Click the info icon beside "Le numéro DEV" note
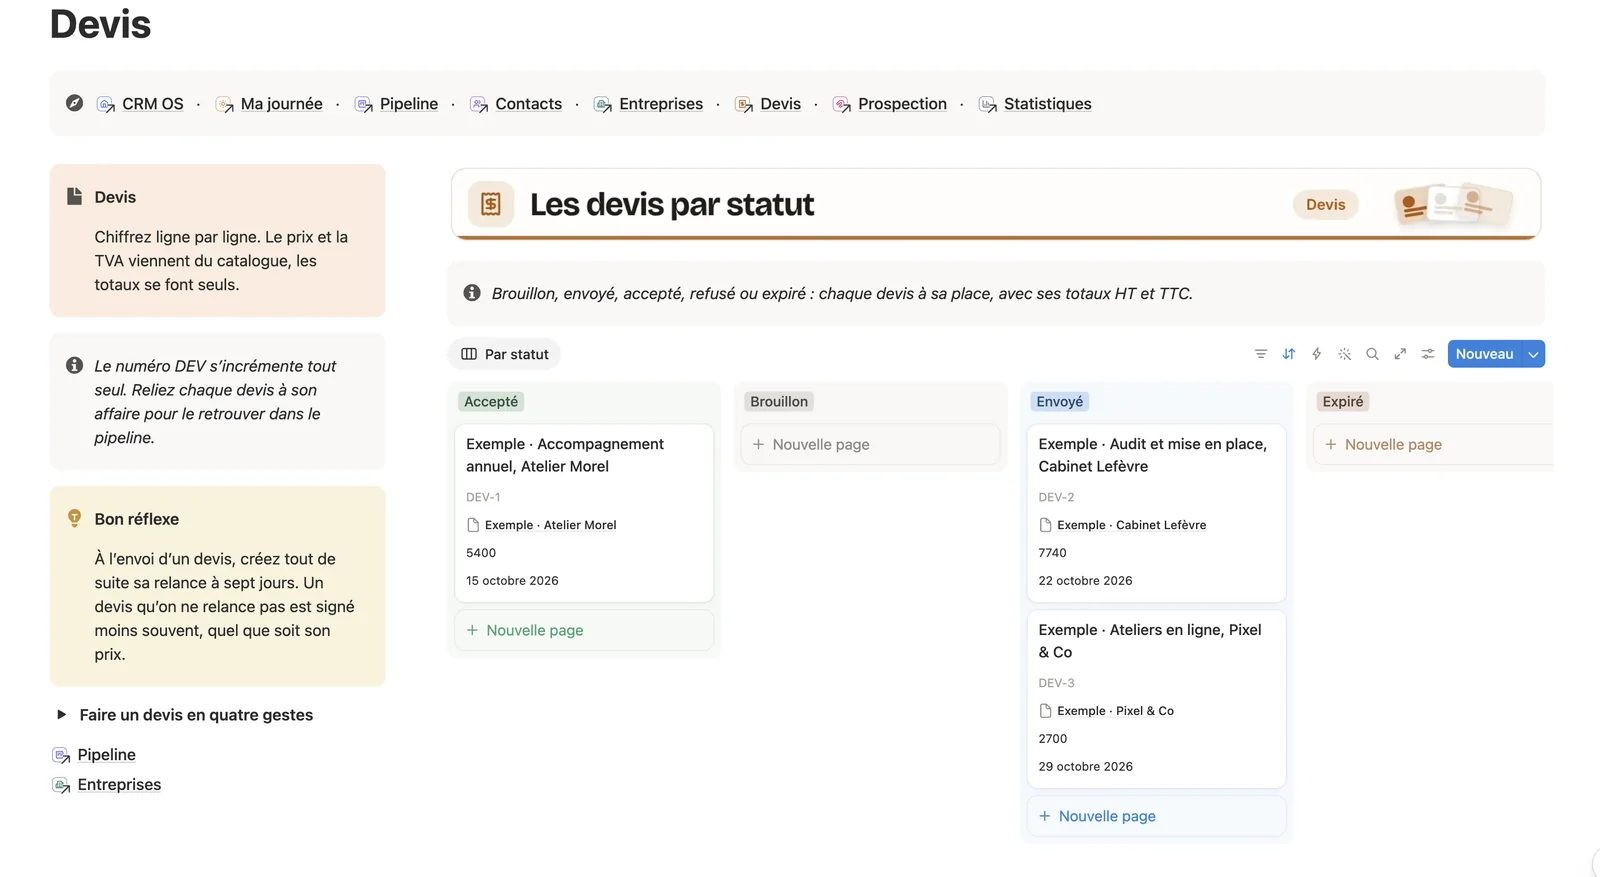The width and height of the screenshot is (1600, 877). pyautogui.click(x=74, y=365)
